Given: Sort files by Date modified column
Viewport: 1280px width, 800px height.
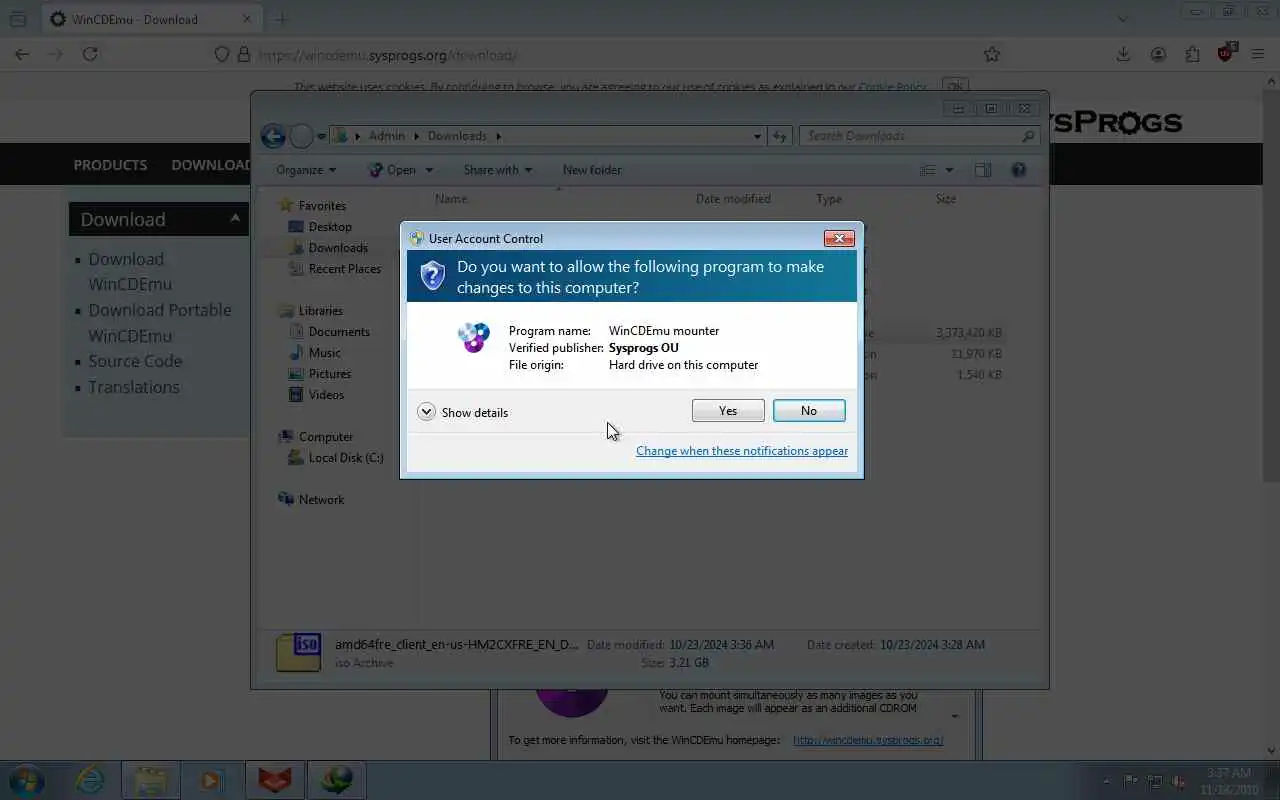Looking at the screenshot, I should click(733, 199).
